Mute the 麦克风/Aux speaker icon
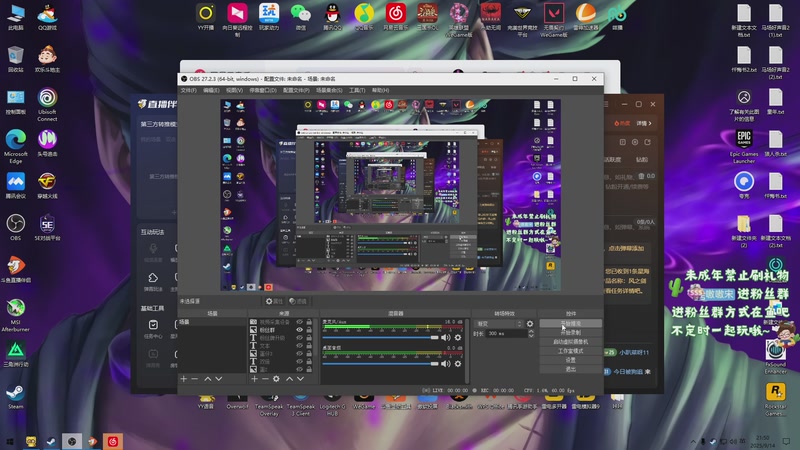800x450 pixels. pos(446,337)
